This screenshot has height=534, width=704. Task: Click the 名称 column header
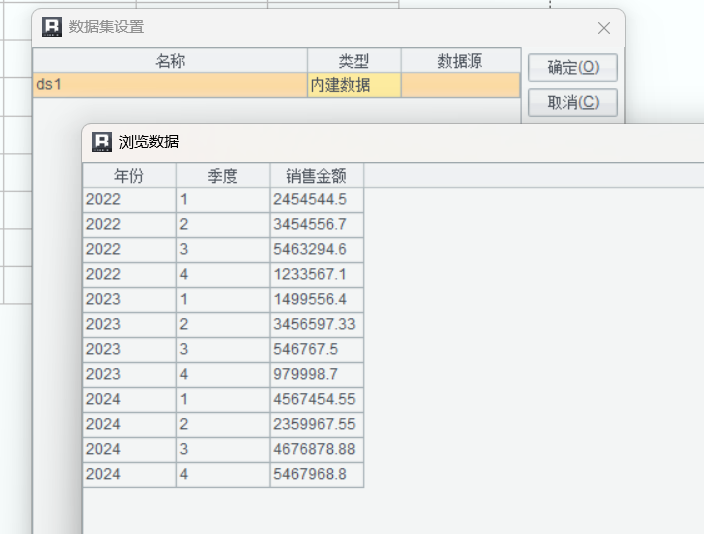[x=170, y=61]
